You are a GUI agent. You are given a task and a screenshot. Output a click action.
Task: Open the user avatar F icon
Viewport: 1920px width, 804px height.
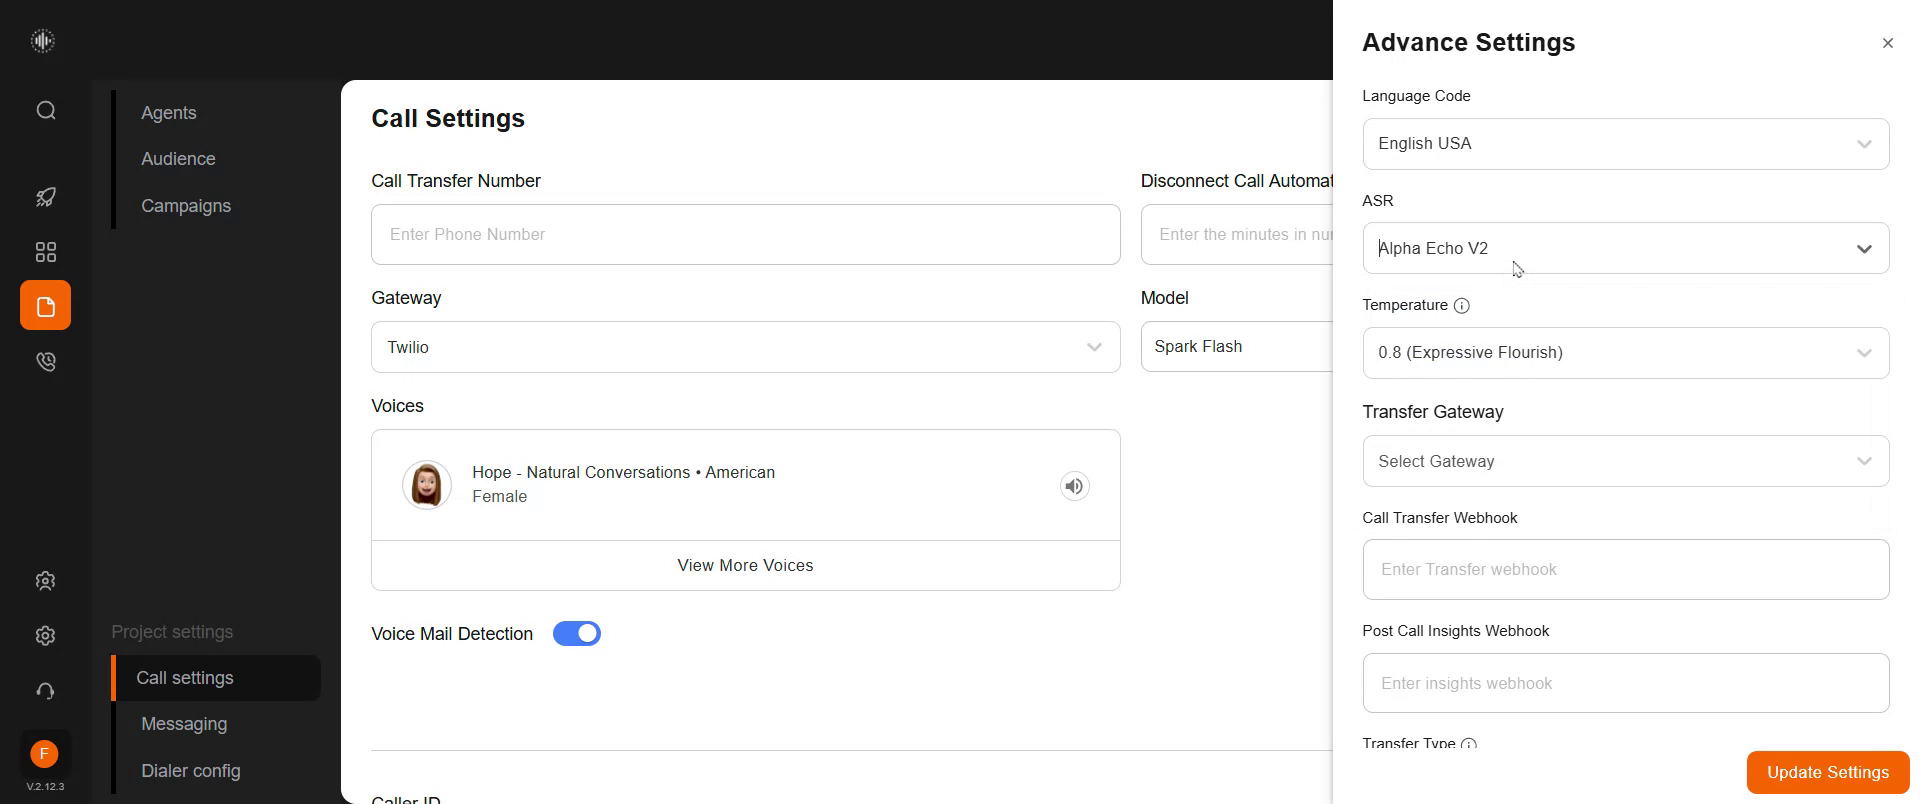pyautogui.click(x=44, y=754)
